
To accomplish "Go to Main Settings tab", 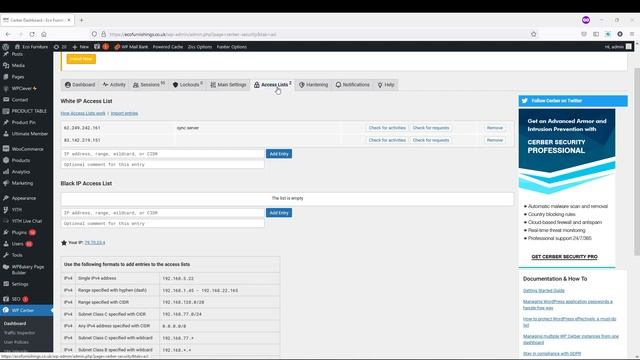I will 228,85.
